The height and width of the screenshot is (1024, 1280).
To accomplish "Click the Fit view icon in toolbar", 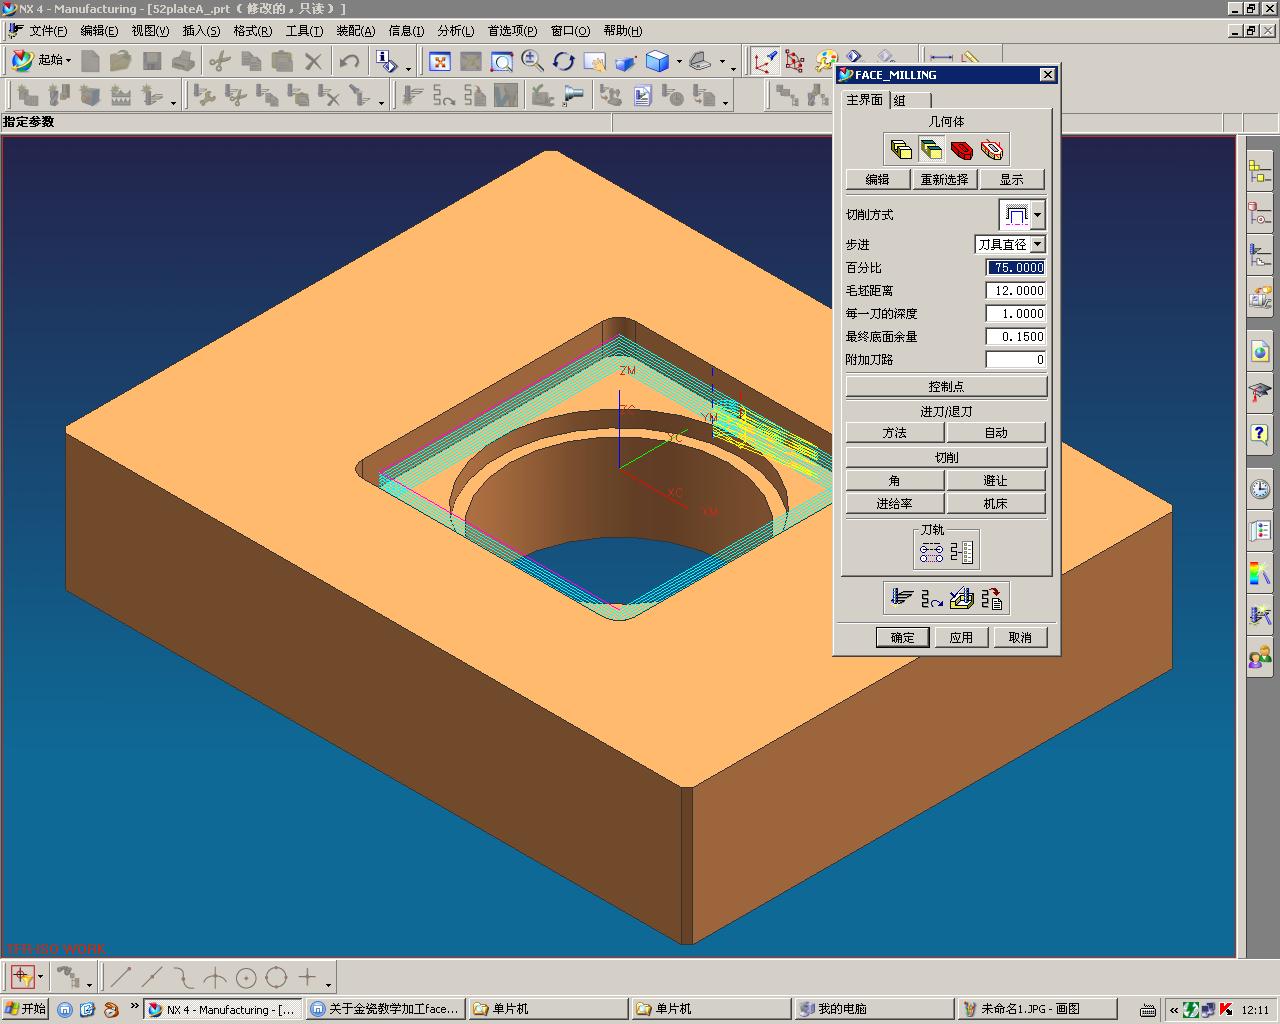I will point(440,62).
